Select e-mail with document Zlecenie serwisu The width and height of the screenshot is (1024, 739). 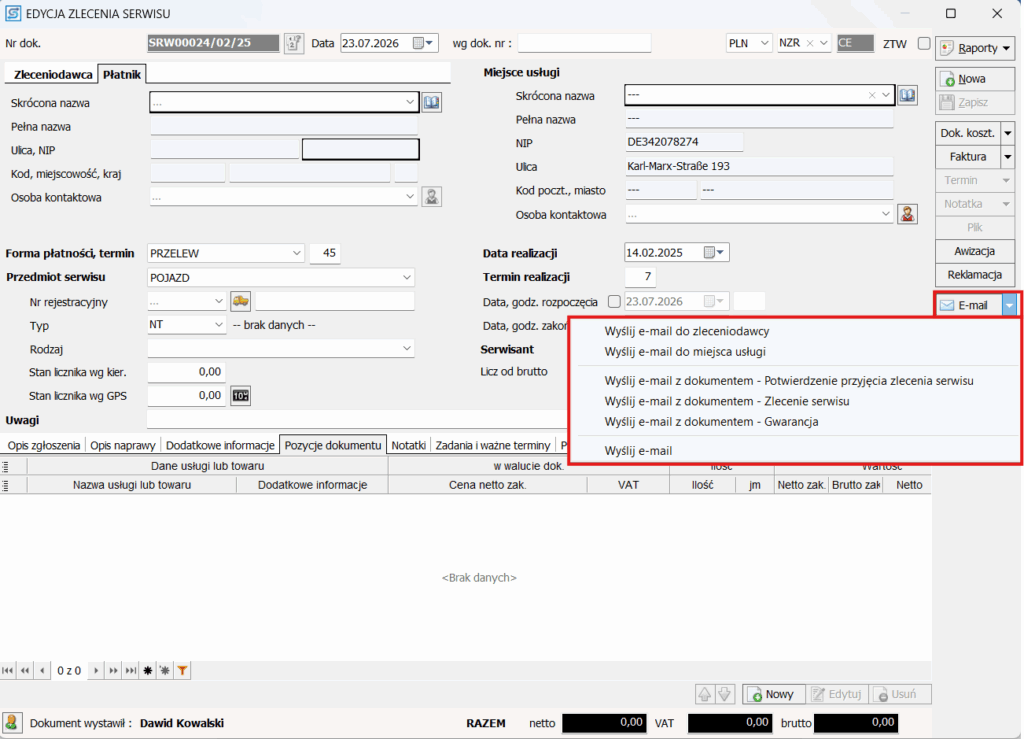(x=727, y=401)
